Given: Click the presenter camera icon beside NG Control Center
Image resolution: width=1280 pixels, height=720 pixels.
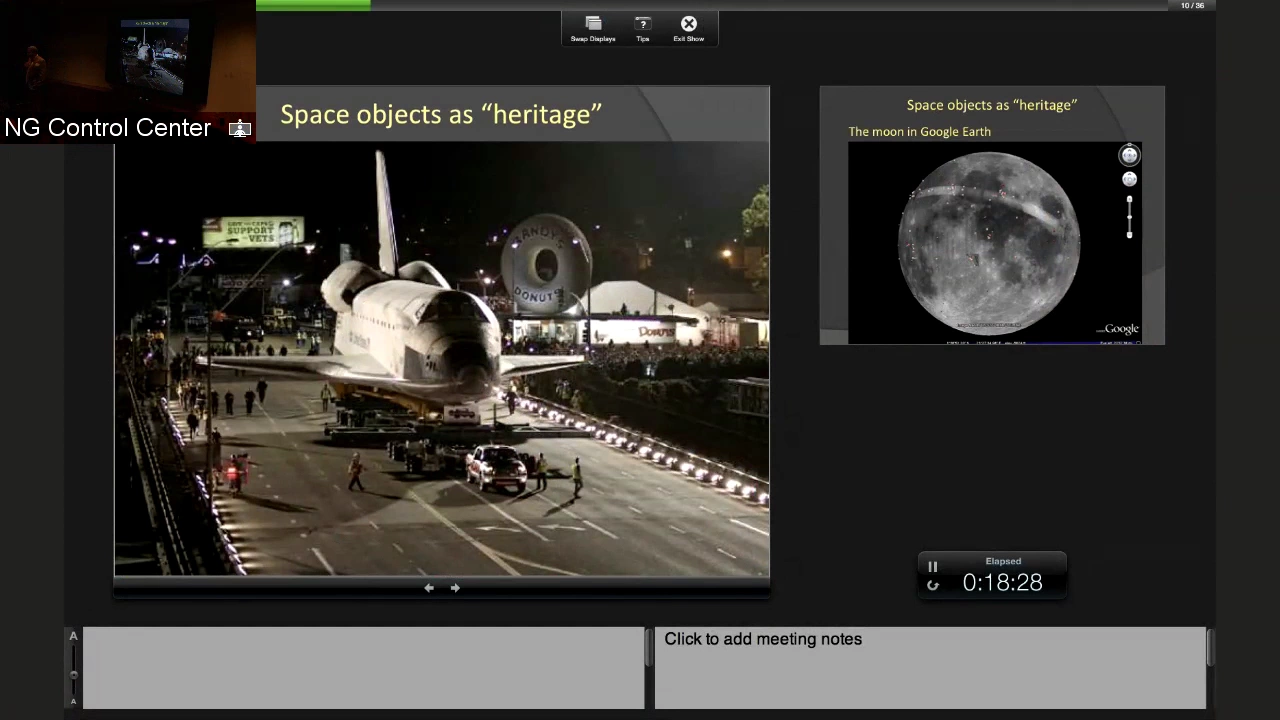Looking at the screenshot, I should point(239,128).
